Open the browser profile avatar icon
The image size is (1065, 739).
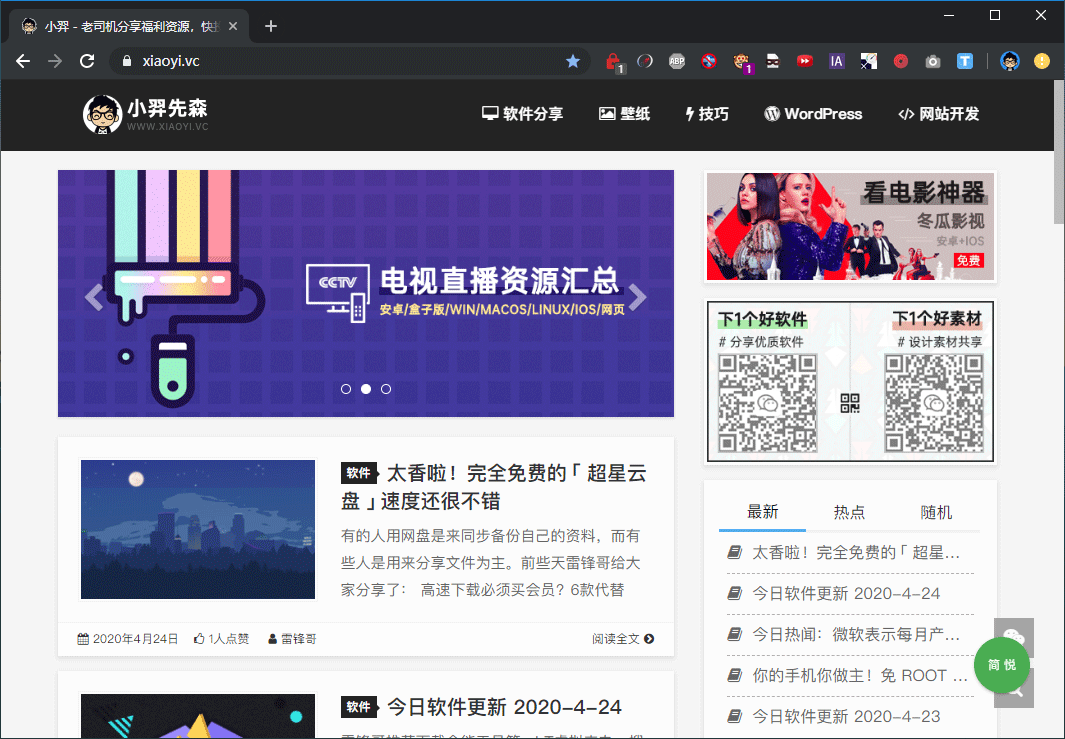tap(1010, 61)
